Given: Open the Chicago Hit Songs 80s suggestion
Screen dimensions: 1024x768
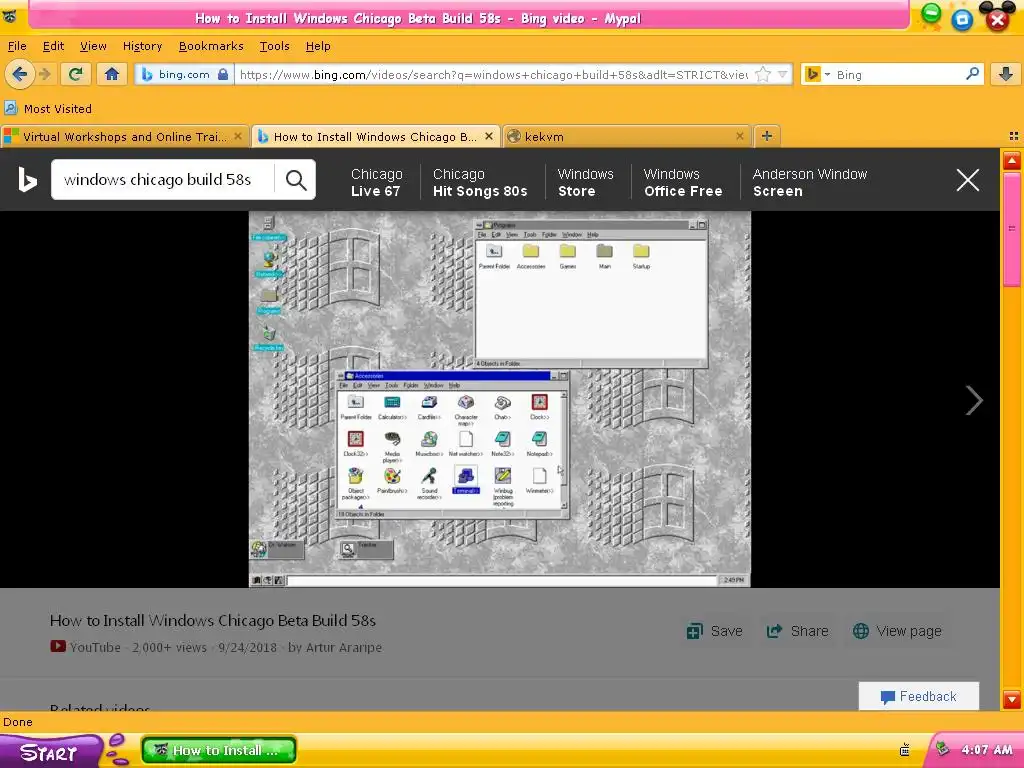Looking at the screenshot, I should tap(479, 182).
